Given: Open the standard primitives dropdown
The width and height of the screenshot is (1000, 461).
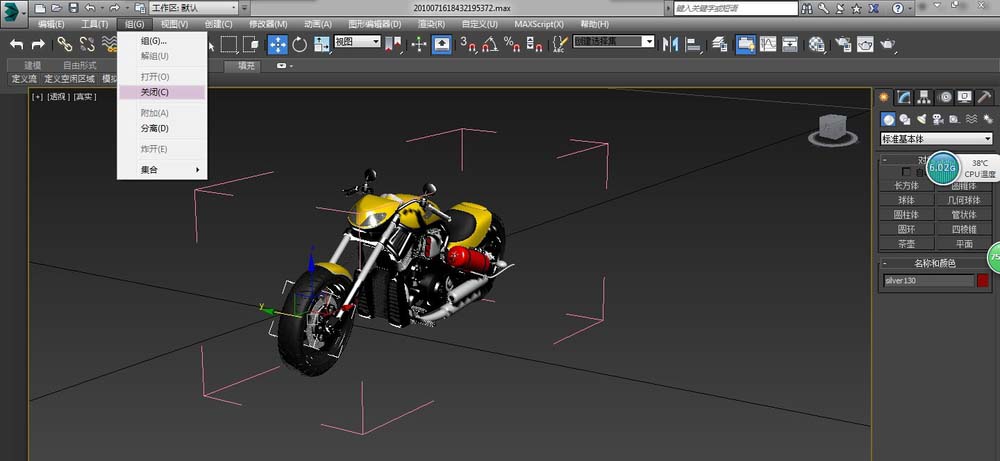Looking at the screenshot, I should click(935, 139).
